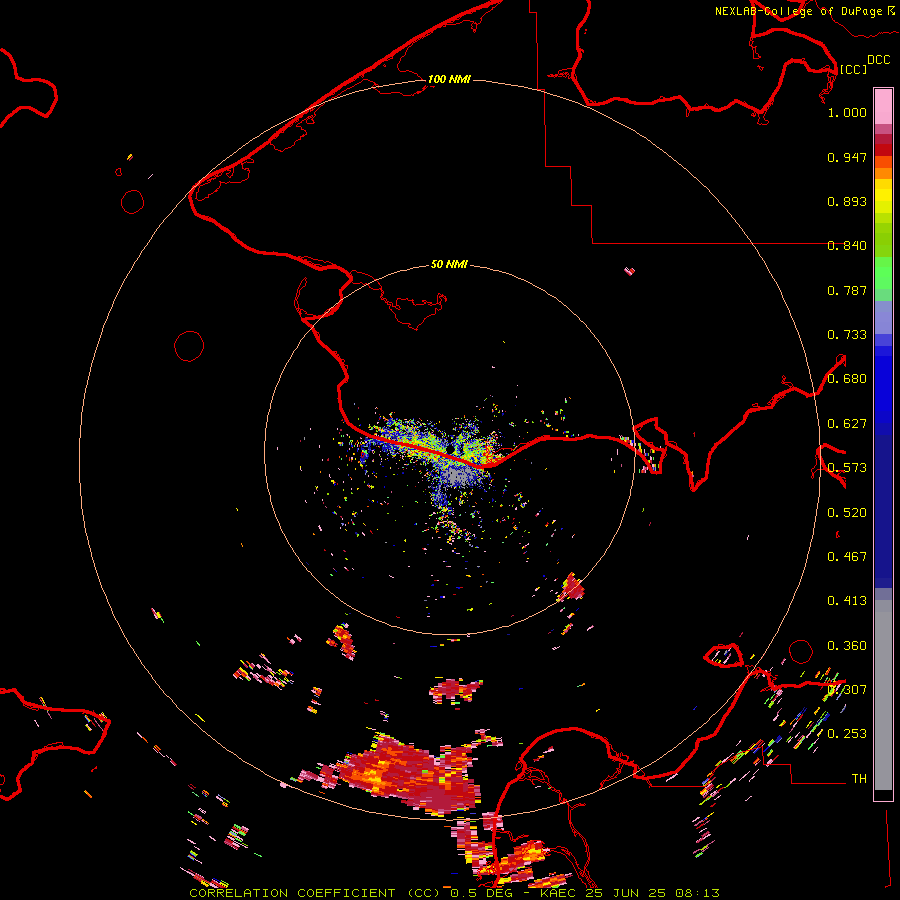Click the 0.520 scale value
This screenshot has width=900, height=900.
[847, 513]
